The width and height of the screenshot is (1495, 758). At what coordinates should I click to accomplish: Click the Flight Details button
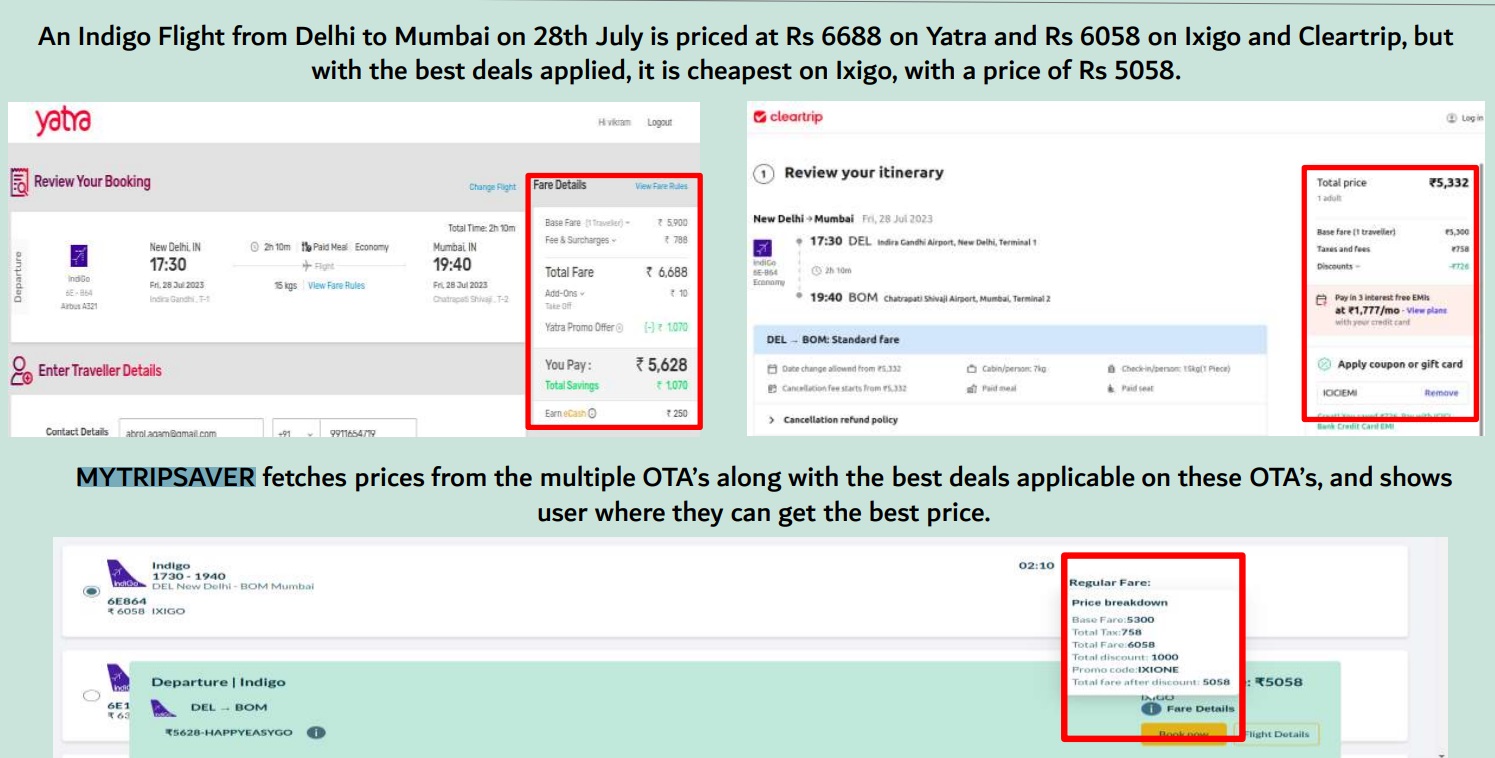pos(1276,734)
